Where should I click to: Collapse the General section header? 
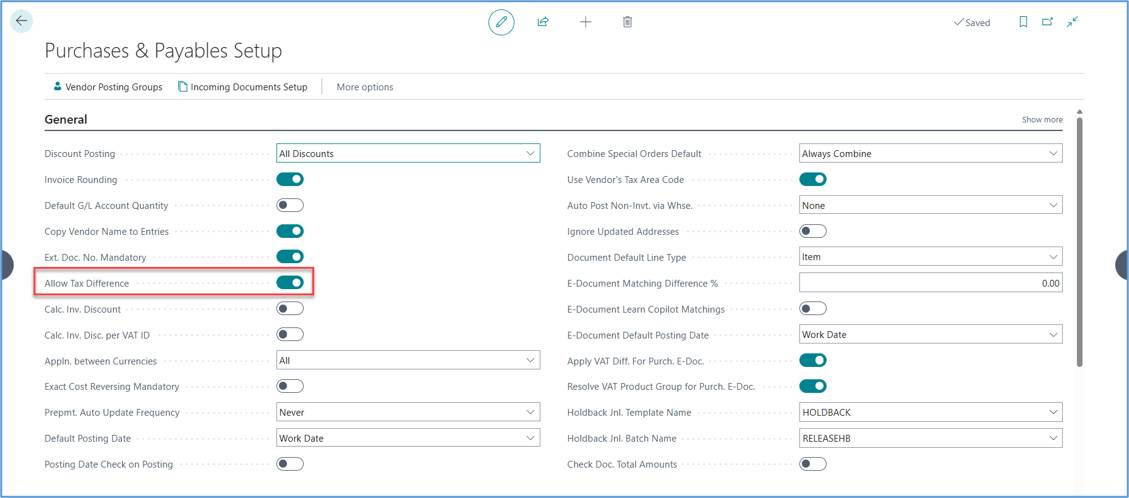click(66, 119)
